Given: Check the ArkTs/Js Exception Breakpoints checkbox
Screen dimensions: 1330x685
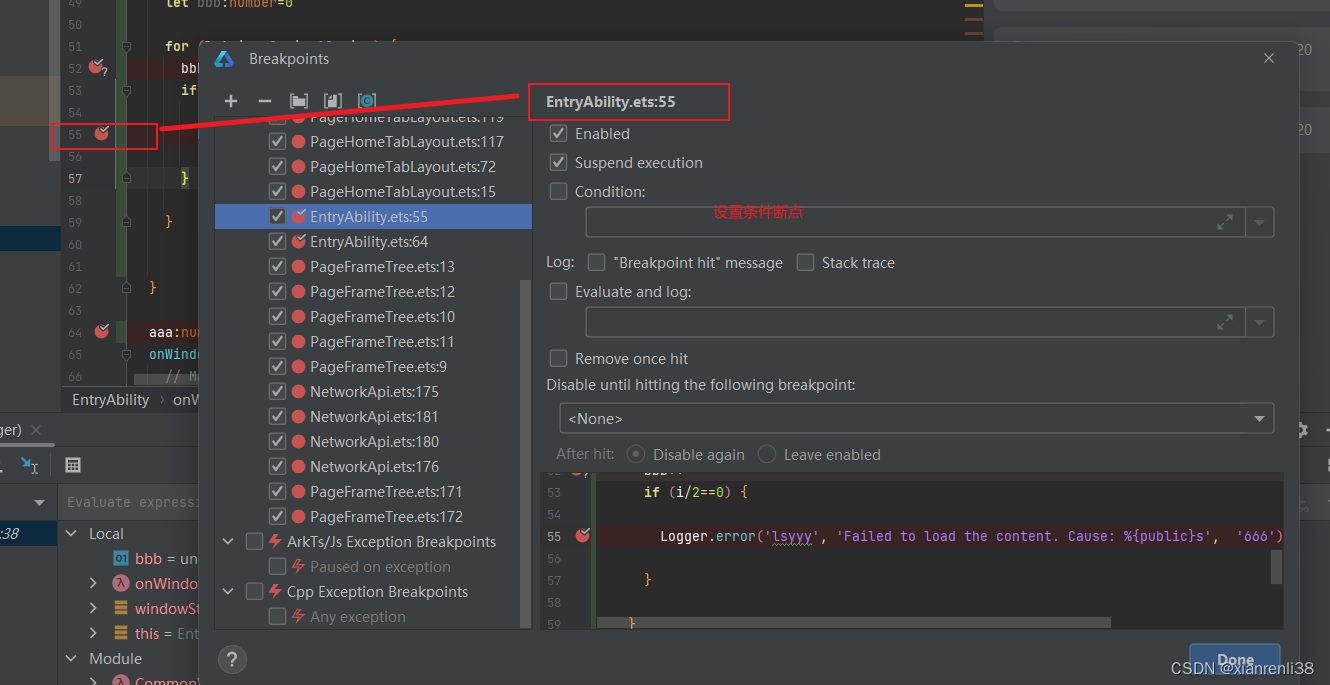Looking at the screenshot, I should pos(255,541).
